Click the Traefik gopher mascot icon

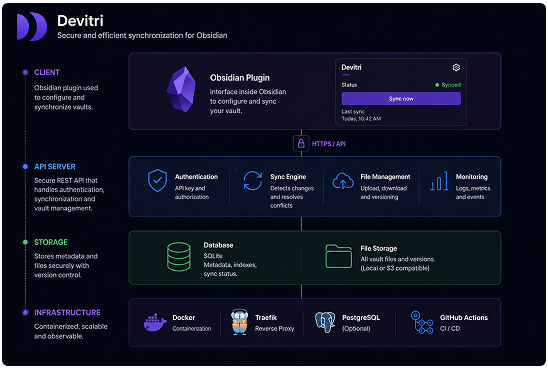[239, 322]
